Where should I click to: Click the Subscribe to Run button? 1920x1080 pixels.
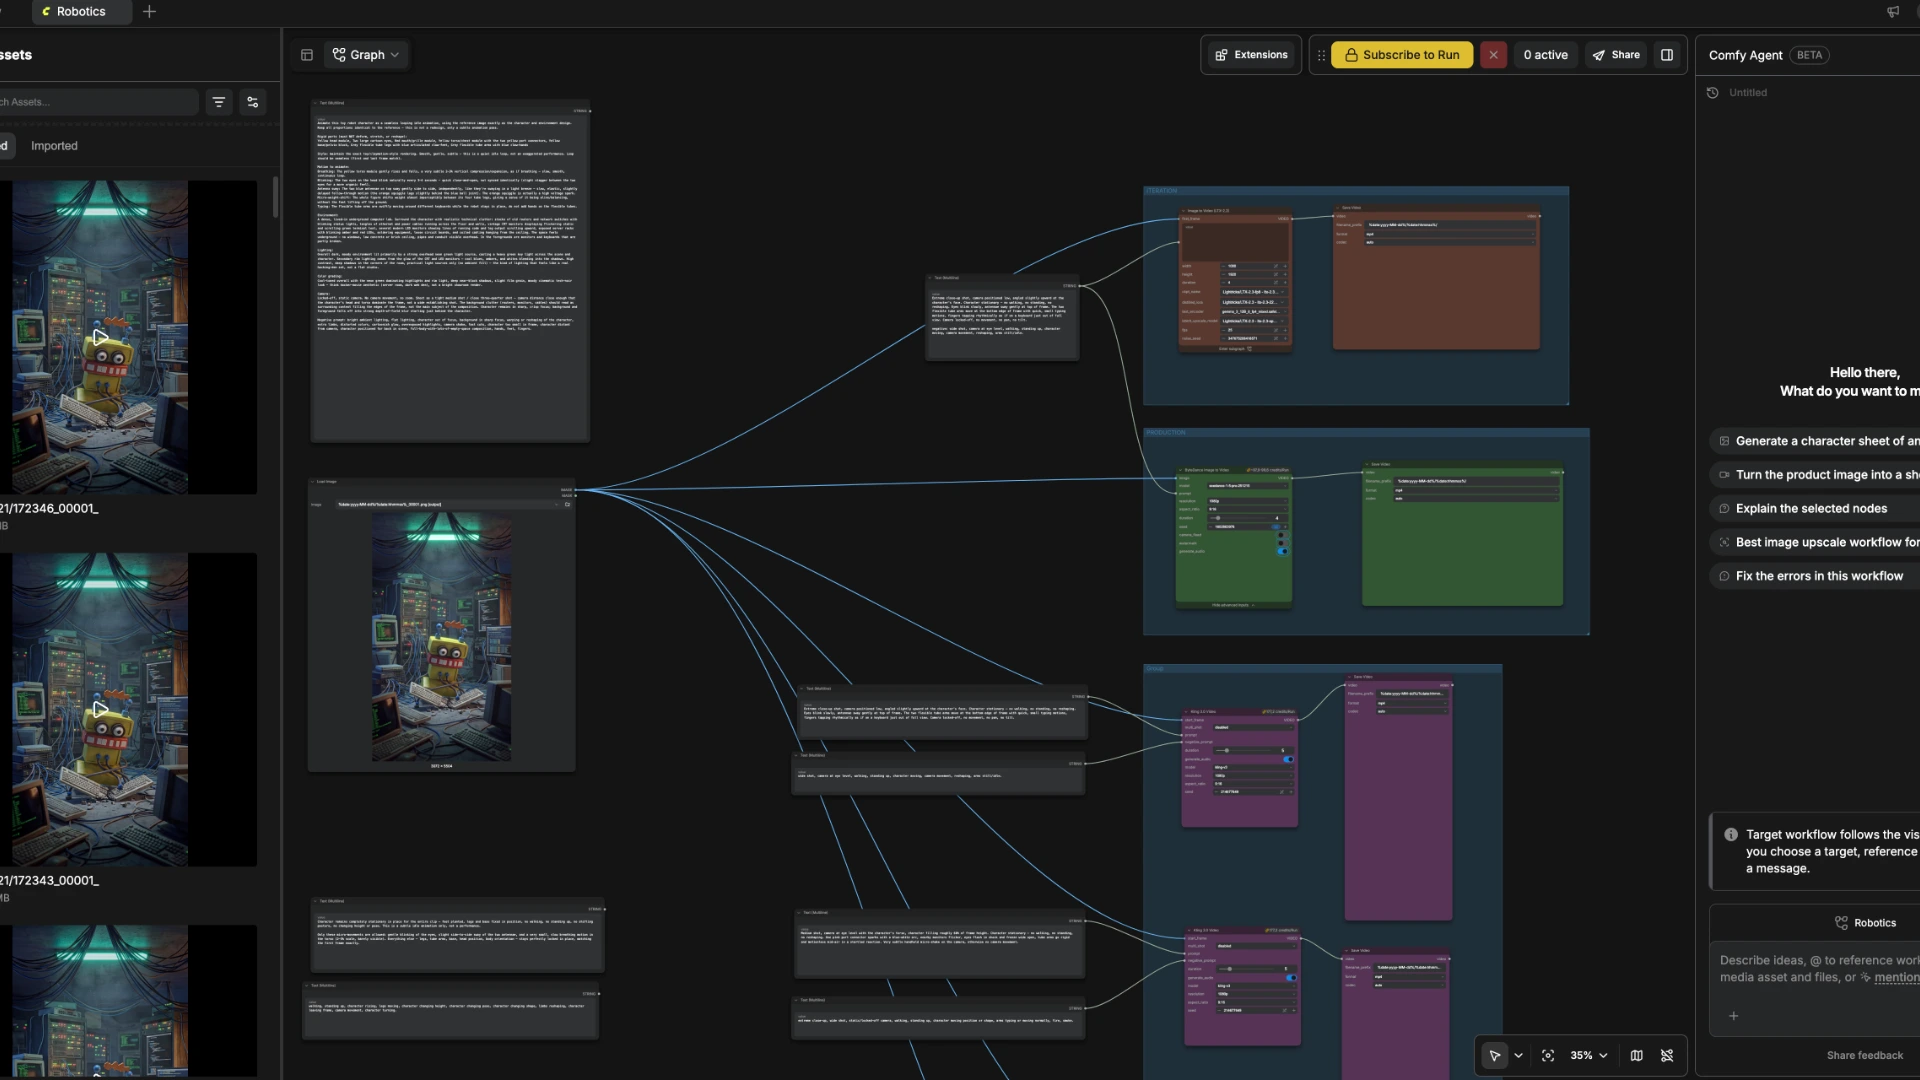[x=1401, y=55]
